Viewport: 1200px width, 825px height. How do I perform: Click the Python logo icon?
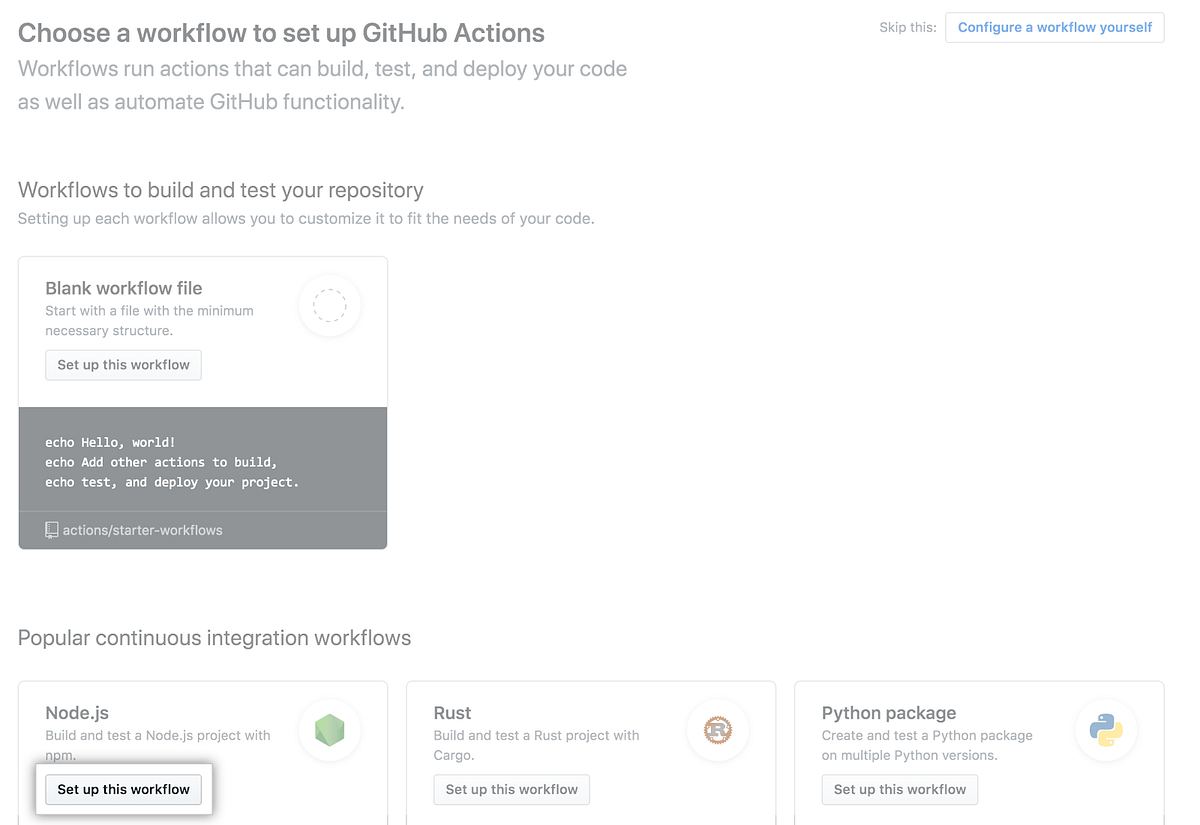click(x=1106, y=730)
